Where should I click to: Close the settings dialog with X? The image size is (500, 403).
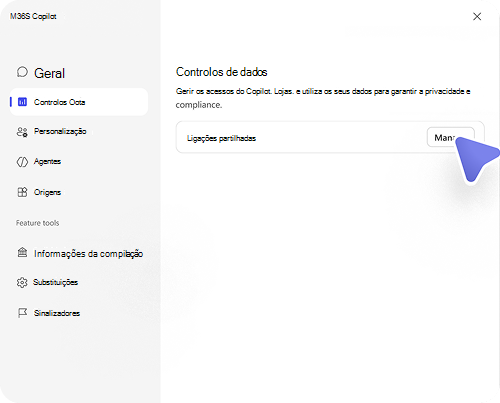coord(477,16)
